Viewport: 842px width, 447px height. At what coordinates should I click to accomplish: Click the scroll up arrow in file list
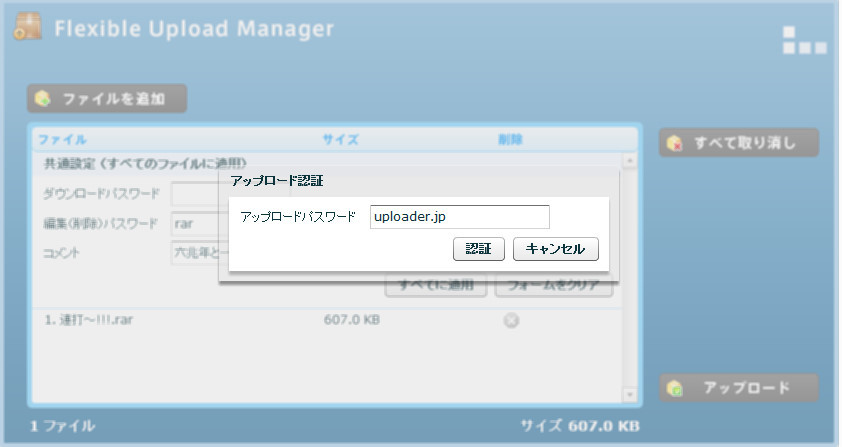[629, 161]
